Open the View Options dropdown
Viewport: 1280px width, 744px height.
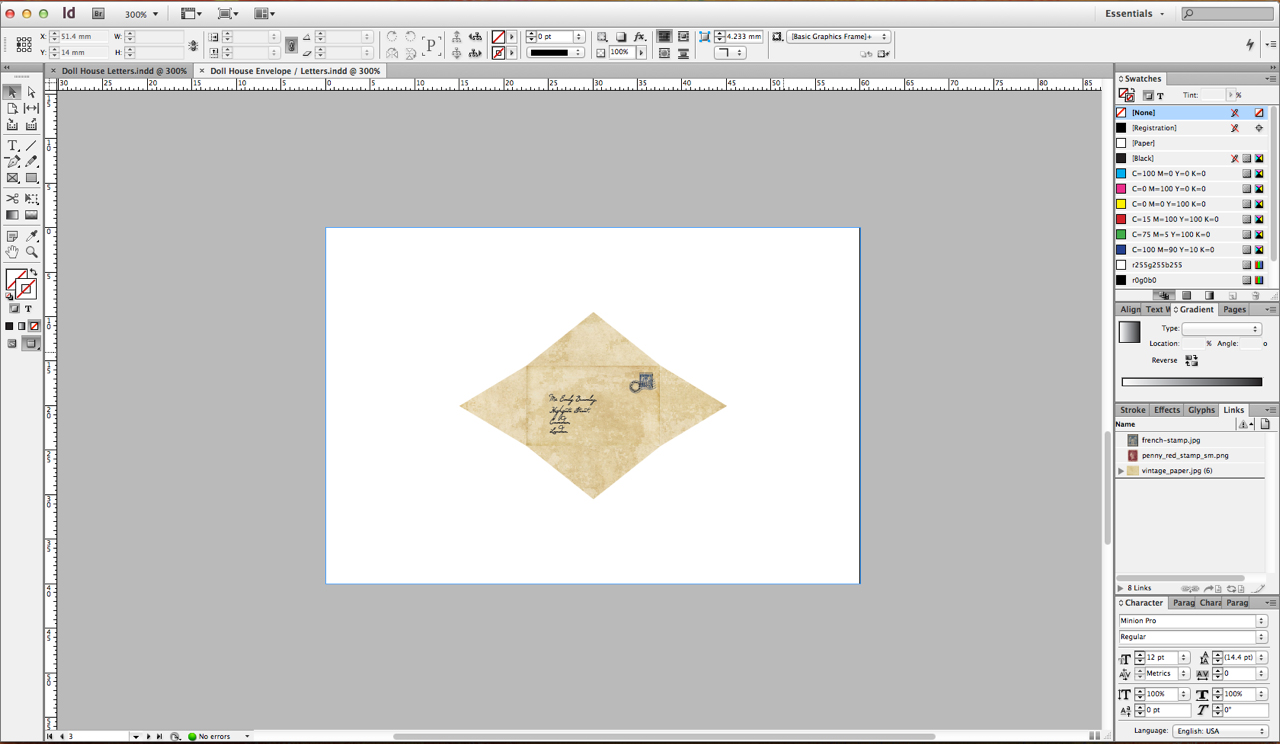[191, 14]
